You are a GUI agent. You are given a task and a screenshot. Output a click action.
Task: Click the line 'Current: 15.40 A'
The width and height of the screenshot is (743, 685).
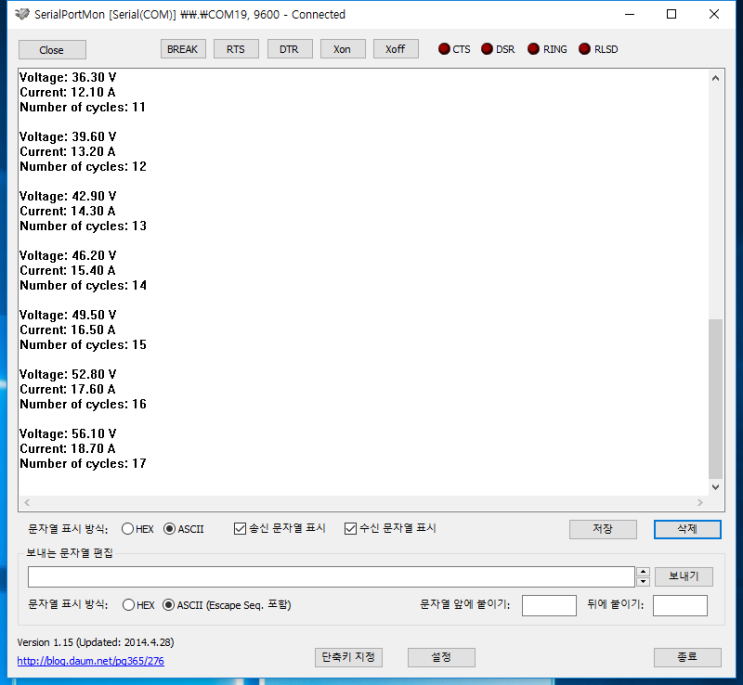tap(67, 270)
